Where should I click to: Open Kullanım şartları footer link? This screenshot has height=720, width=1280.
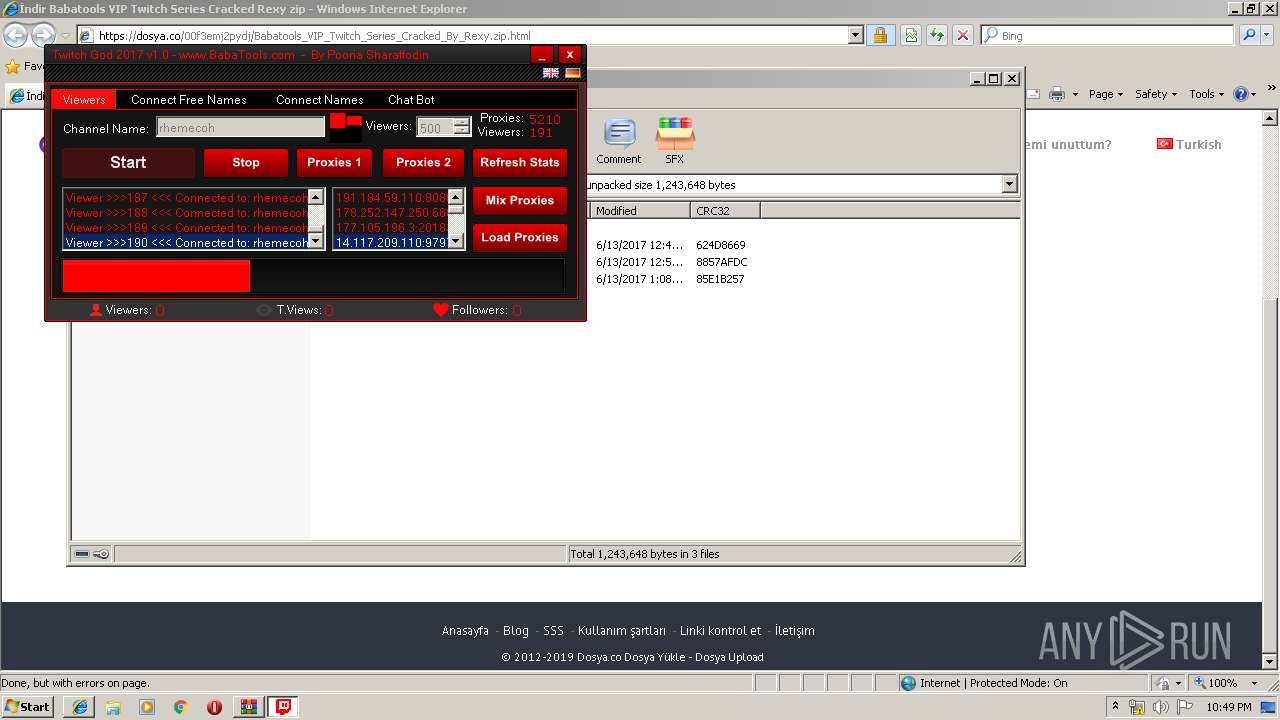[x=622, y=631]
